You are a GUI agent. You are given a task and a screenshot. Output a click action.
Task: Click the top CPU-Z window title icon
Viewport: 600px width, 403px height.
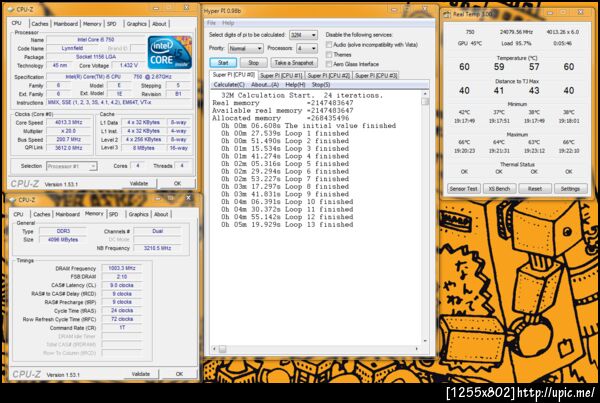(11, 9)
